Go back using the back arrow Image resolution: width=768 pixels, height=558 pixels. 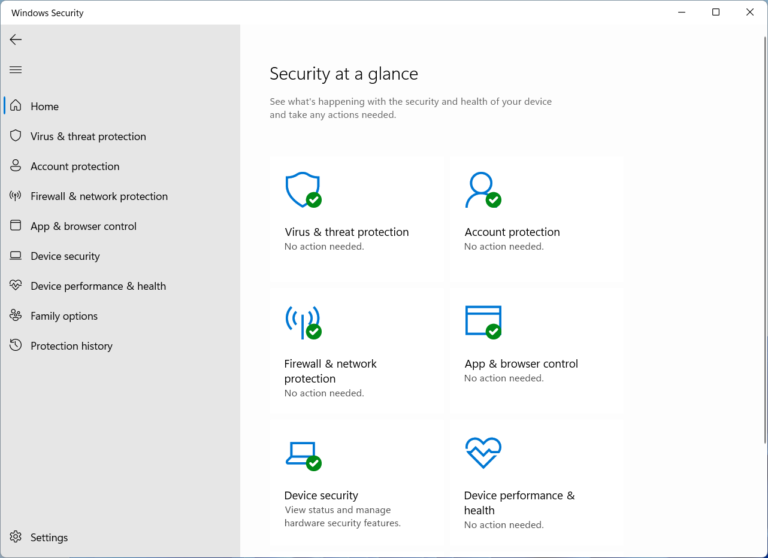16,40
